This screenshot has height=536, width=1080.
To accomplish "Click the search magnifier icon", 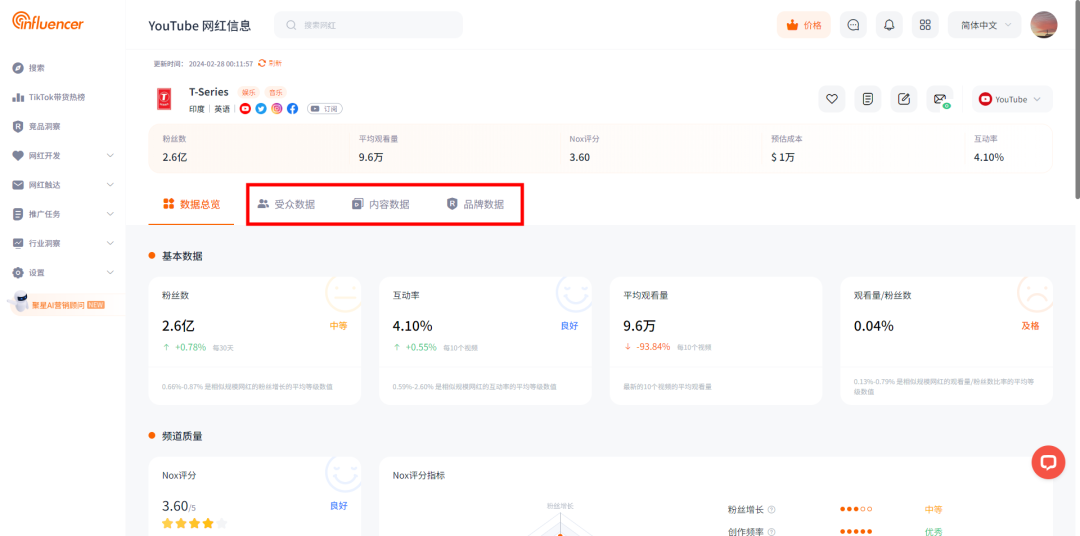I will pyautogui.click(x=291, y=25).
